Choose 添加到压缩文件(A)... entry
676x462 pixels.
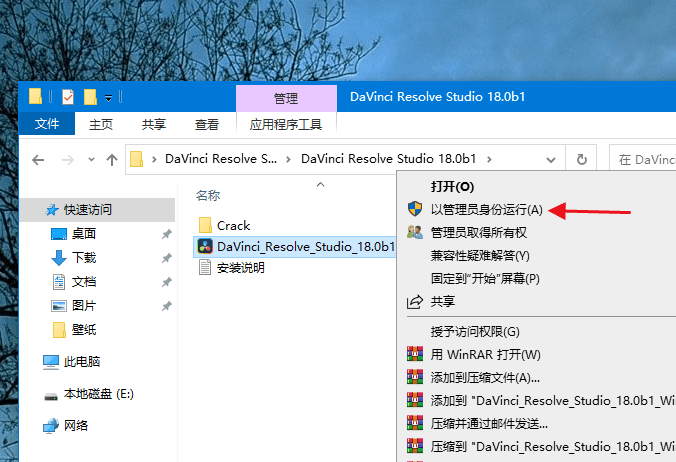(485, 378)
